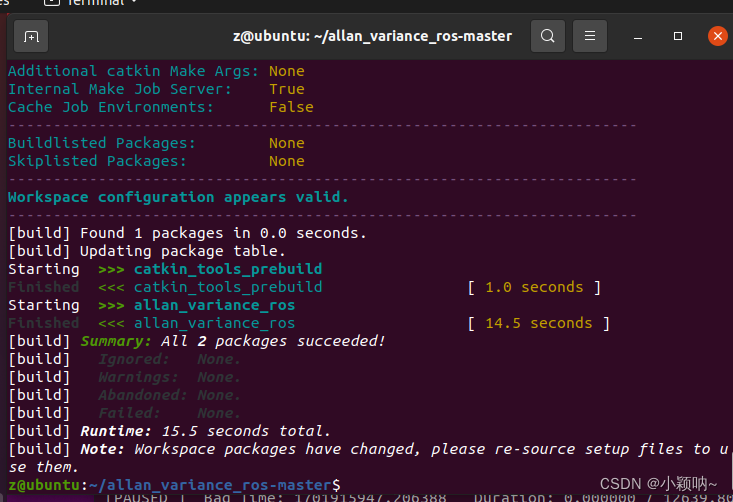Open the Terminal app menu in top bar

click(91, 3)
